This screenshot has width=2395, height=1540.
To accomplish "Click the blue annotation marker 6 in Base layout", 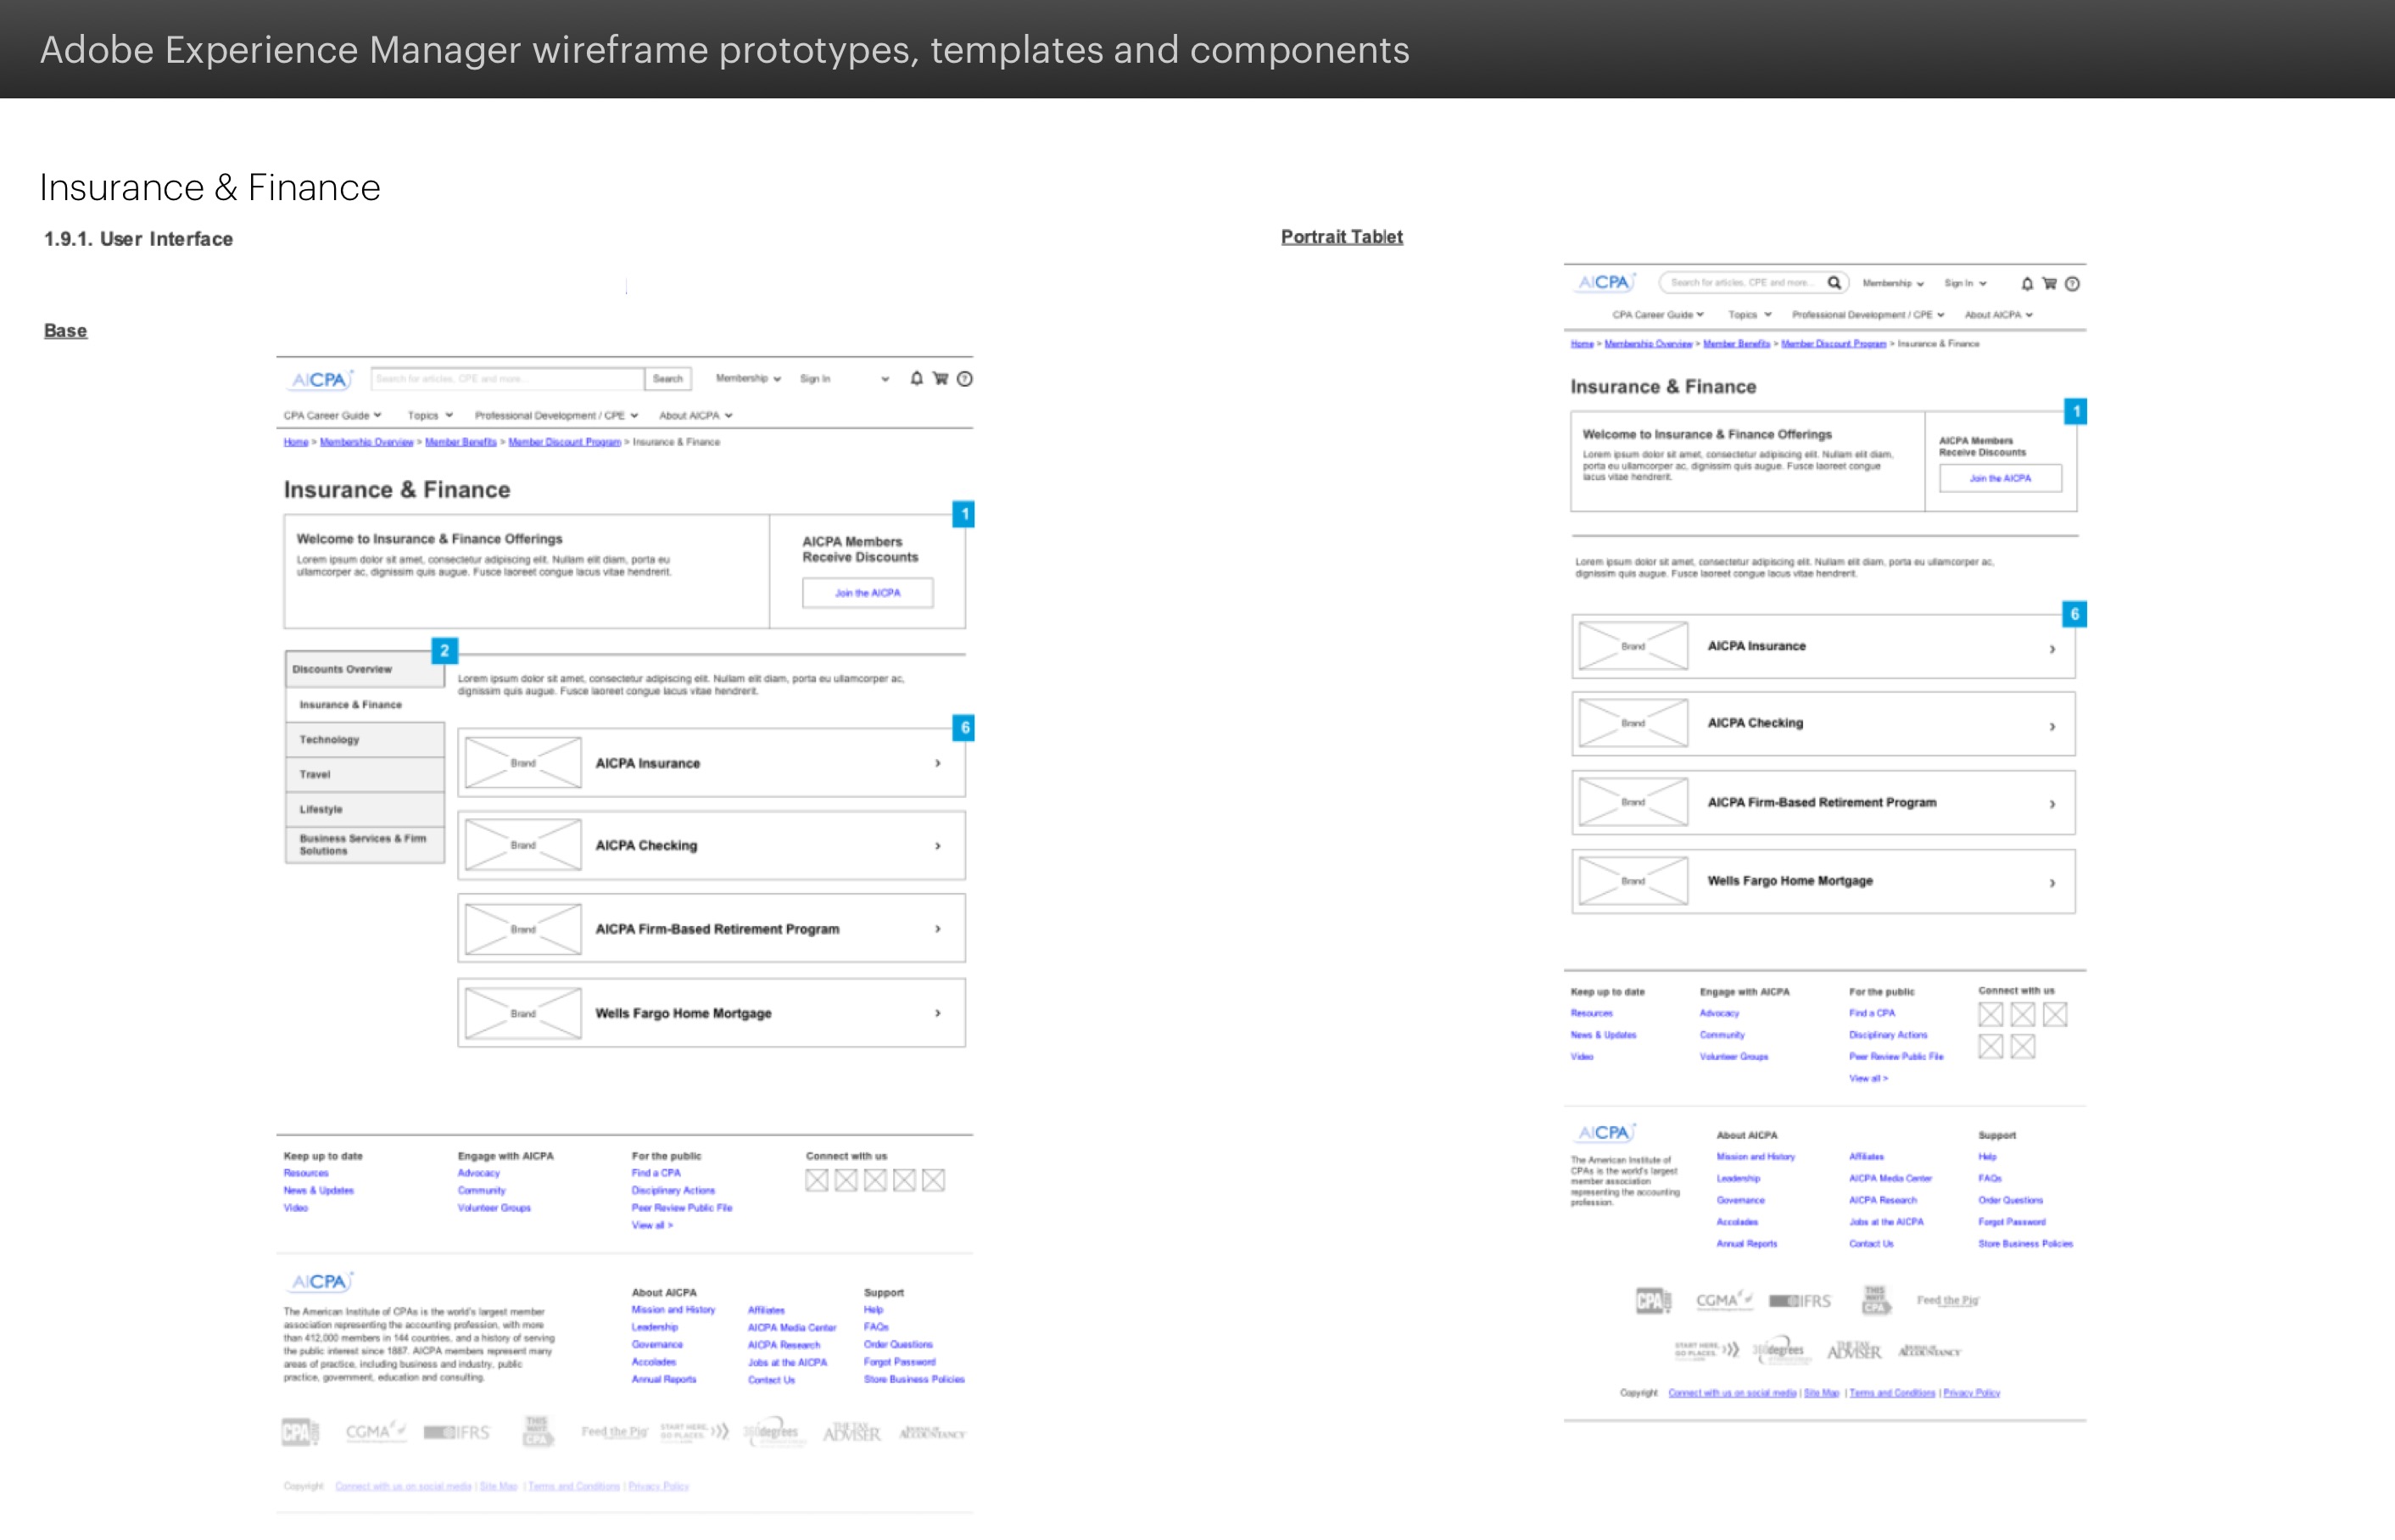I will [964, 727].
